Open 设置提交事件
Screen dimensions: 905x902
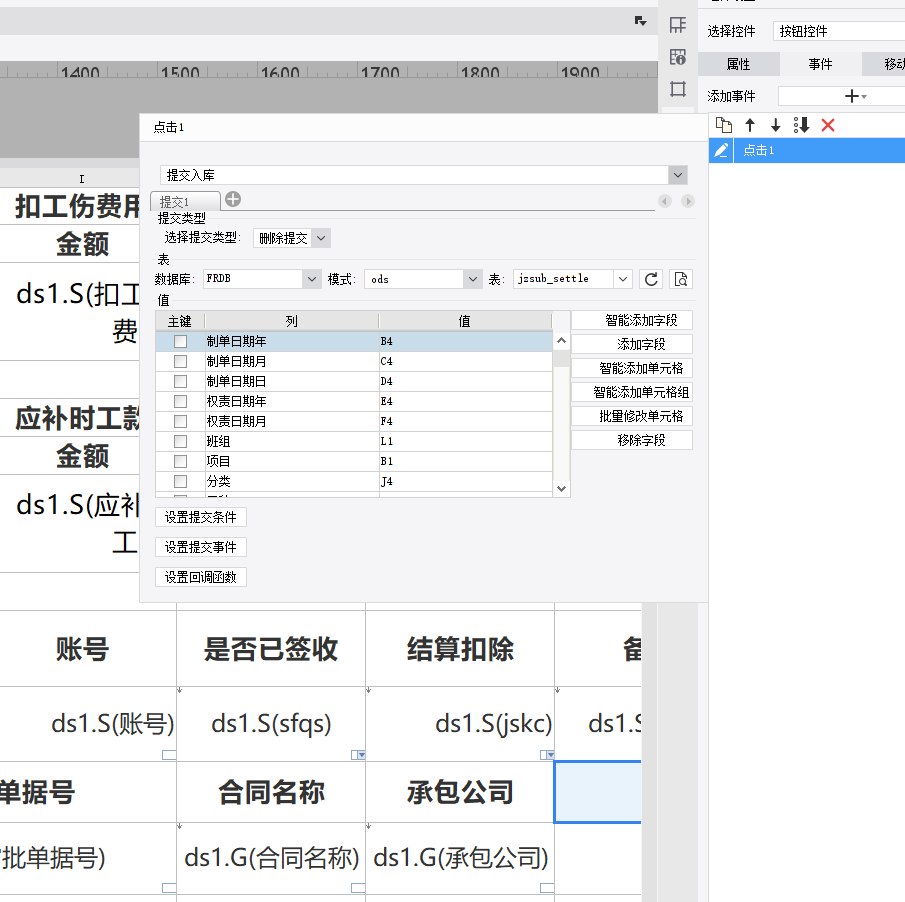point(201,547)
